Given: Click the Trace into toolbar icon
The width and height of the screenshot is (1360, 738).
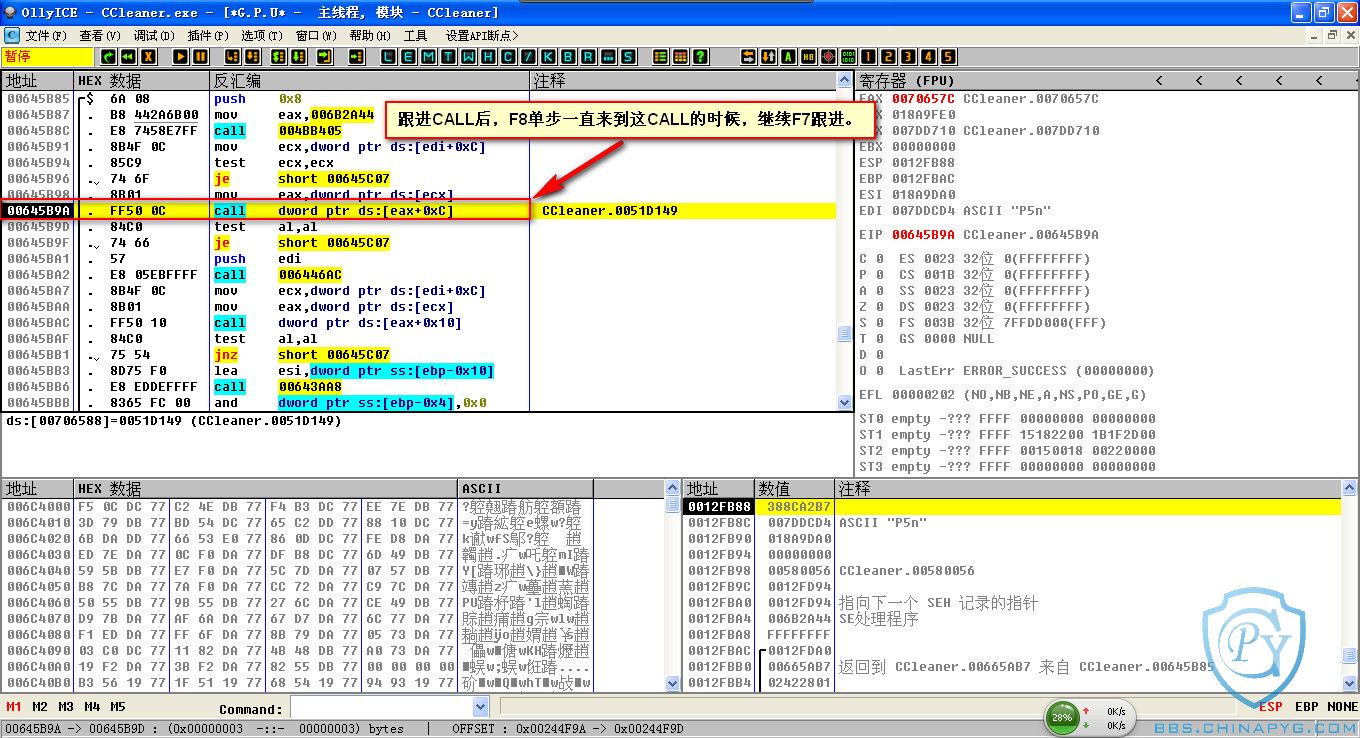Looking at the screenshot, I should point(278,57).
